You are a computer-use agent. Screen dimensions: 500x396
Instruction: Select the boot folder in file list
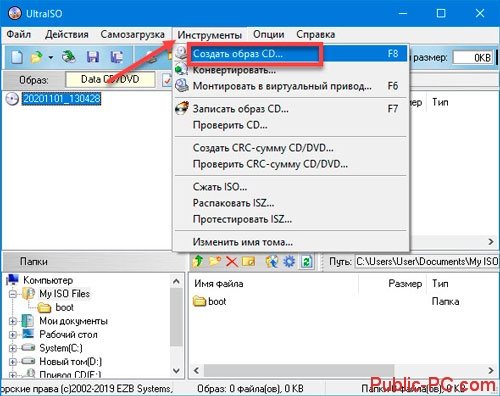click(210, 301)
